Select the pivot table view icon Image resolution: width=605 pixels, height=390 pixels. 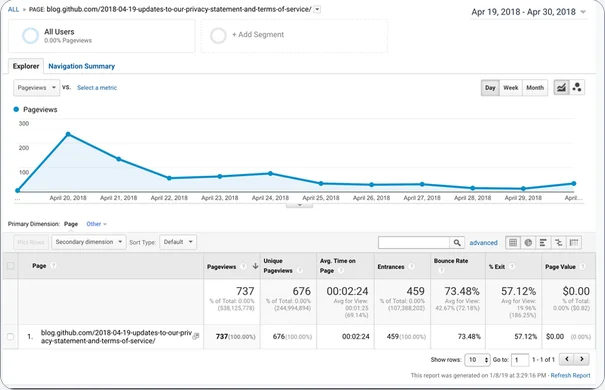click(x=574, y=243)
